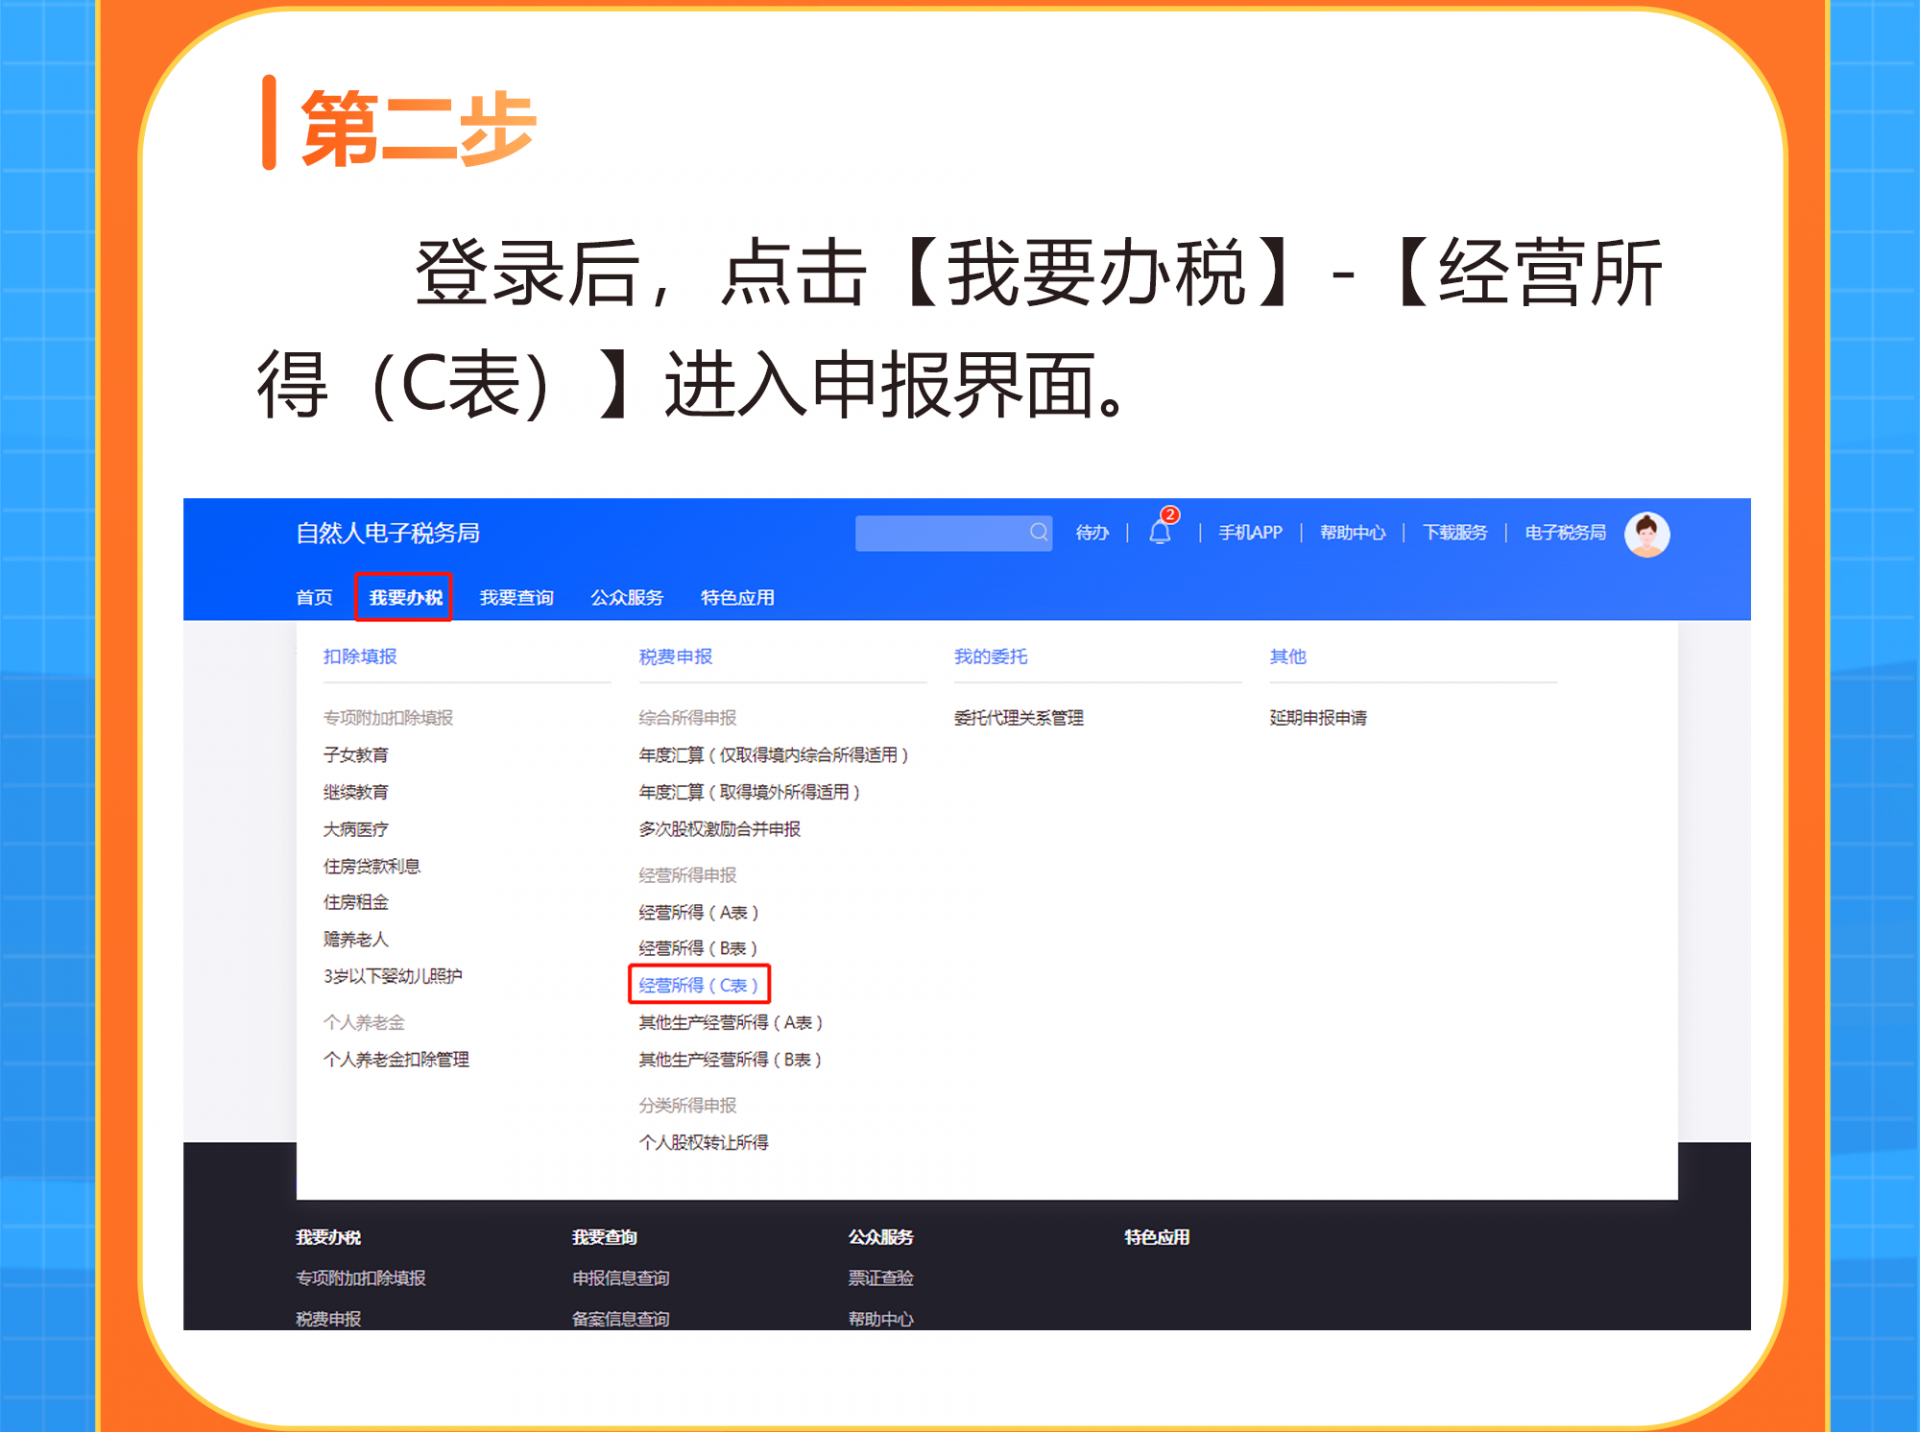Open the notification bell icon
The width and height of the screenshot is (1920, 1432).
[1160, 532]
